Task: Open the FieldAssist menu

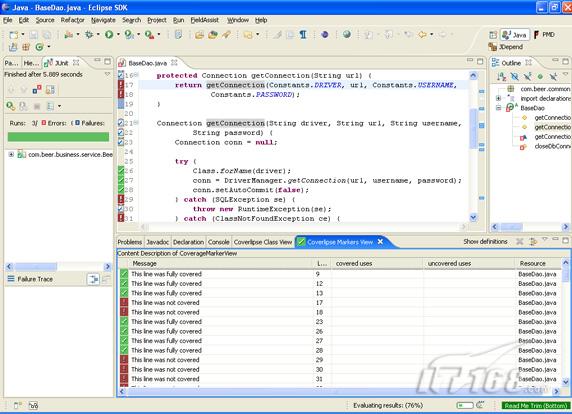Action: point(205,20)
